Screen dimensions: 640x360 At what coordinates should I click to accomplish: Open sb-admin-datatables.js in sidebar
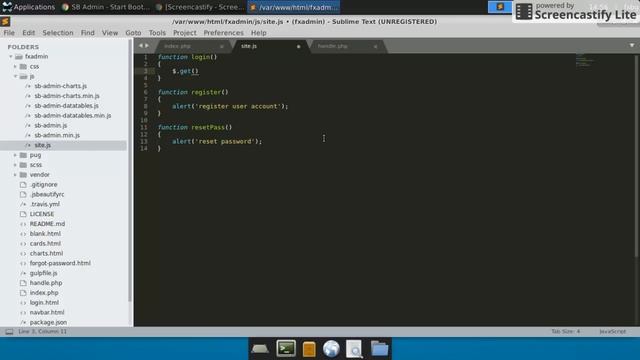point(67,106)
